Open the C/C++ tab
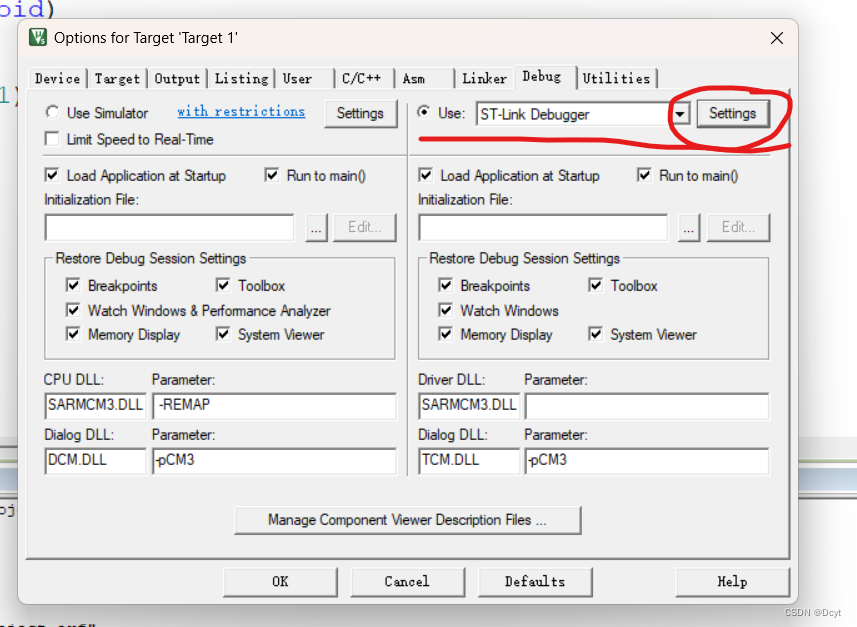This screenshot has width=857, height=627. pos(361,79)
